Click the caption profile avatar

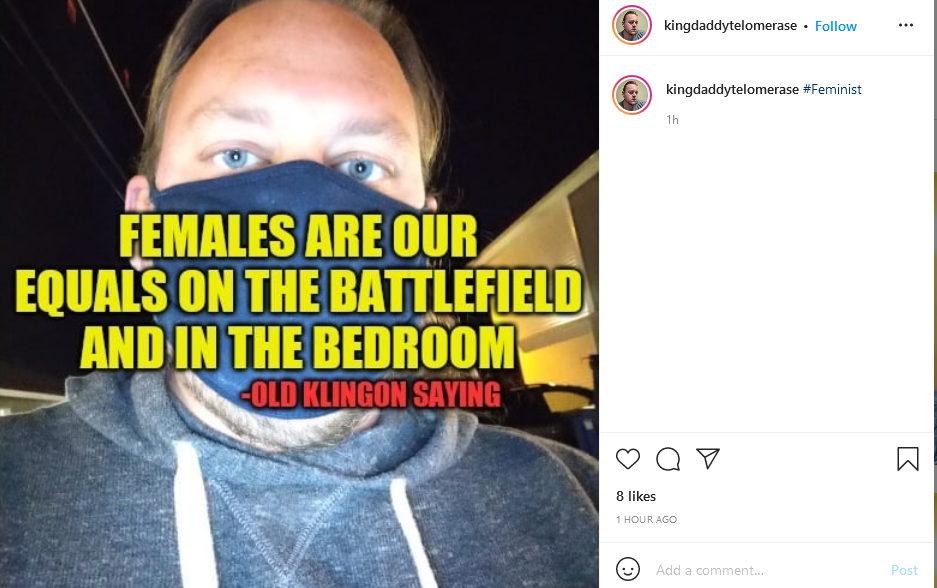pos(632,95)
